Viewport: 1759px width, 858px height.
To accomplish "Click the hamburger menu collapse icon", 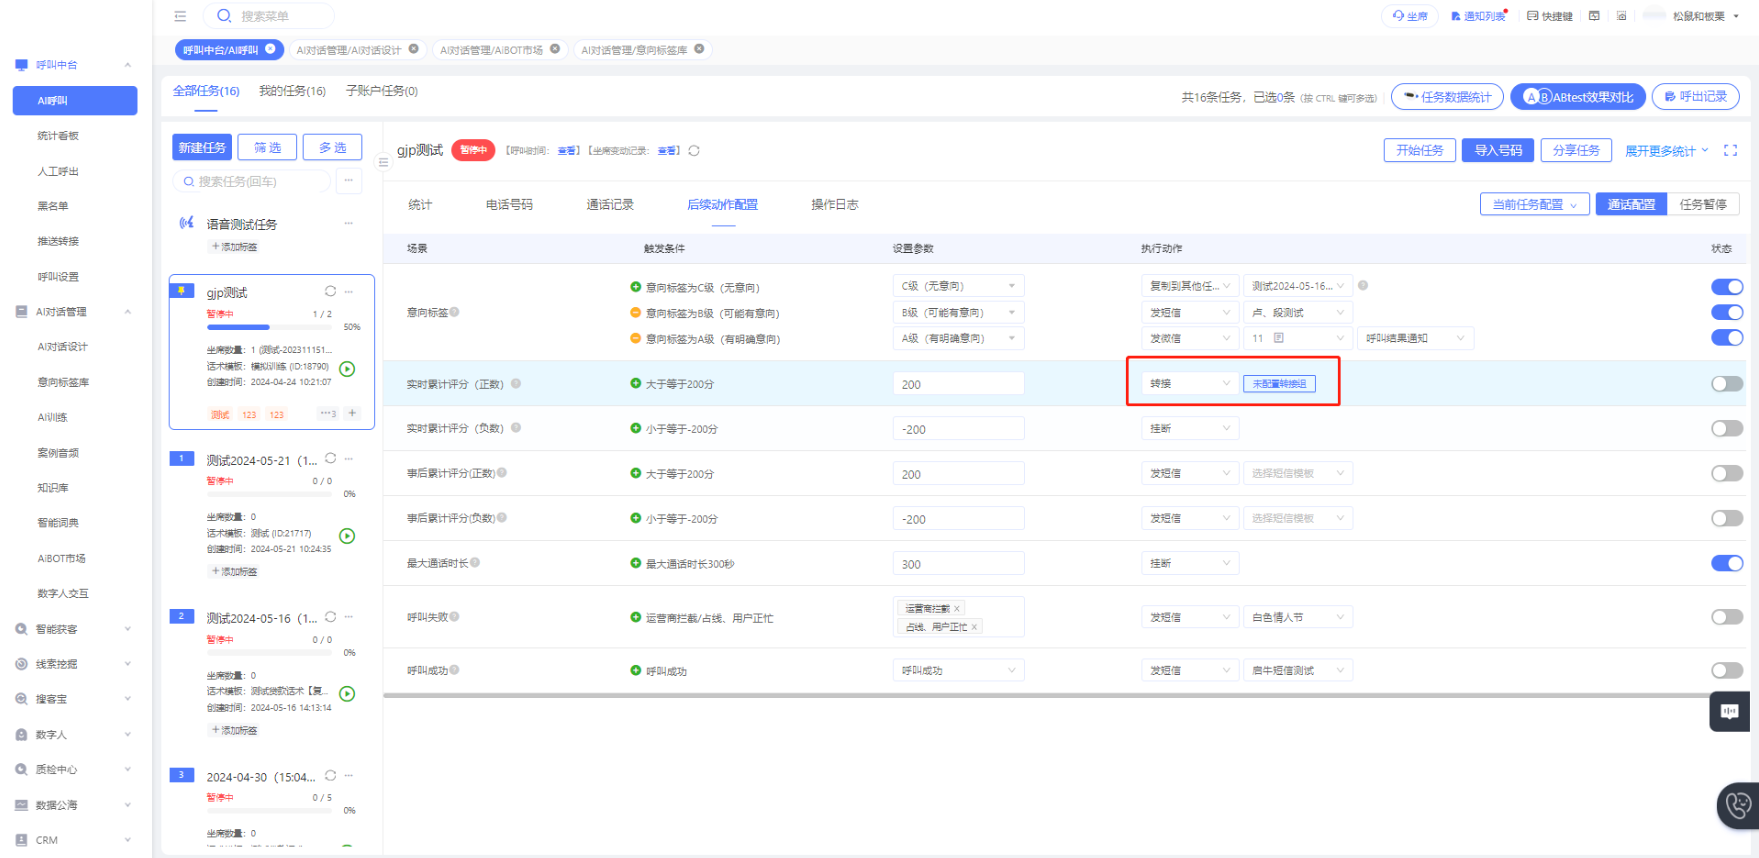I will click(x=180, y=16).
